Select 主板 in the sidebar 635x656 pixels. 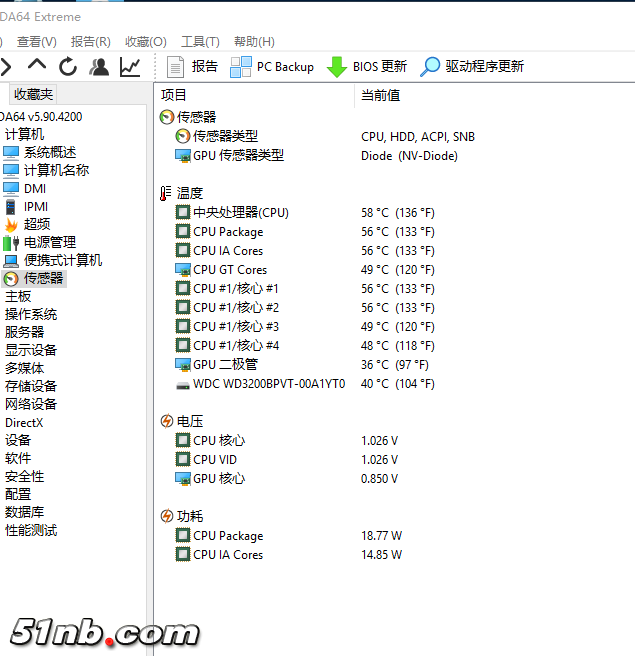tap(18, 297)
